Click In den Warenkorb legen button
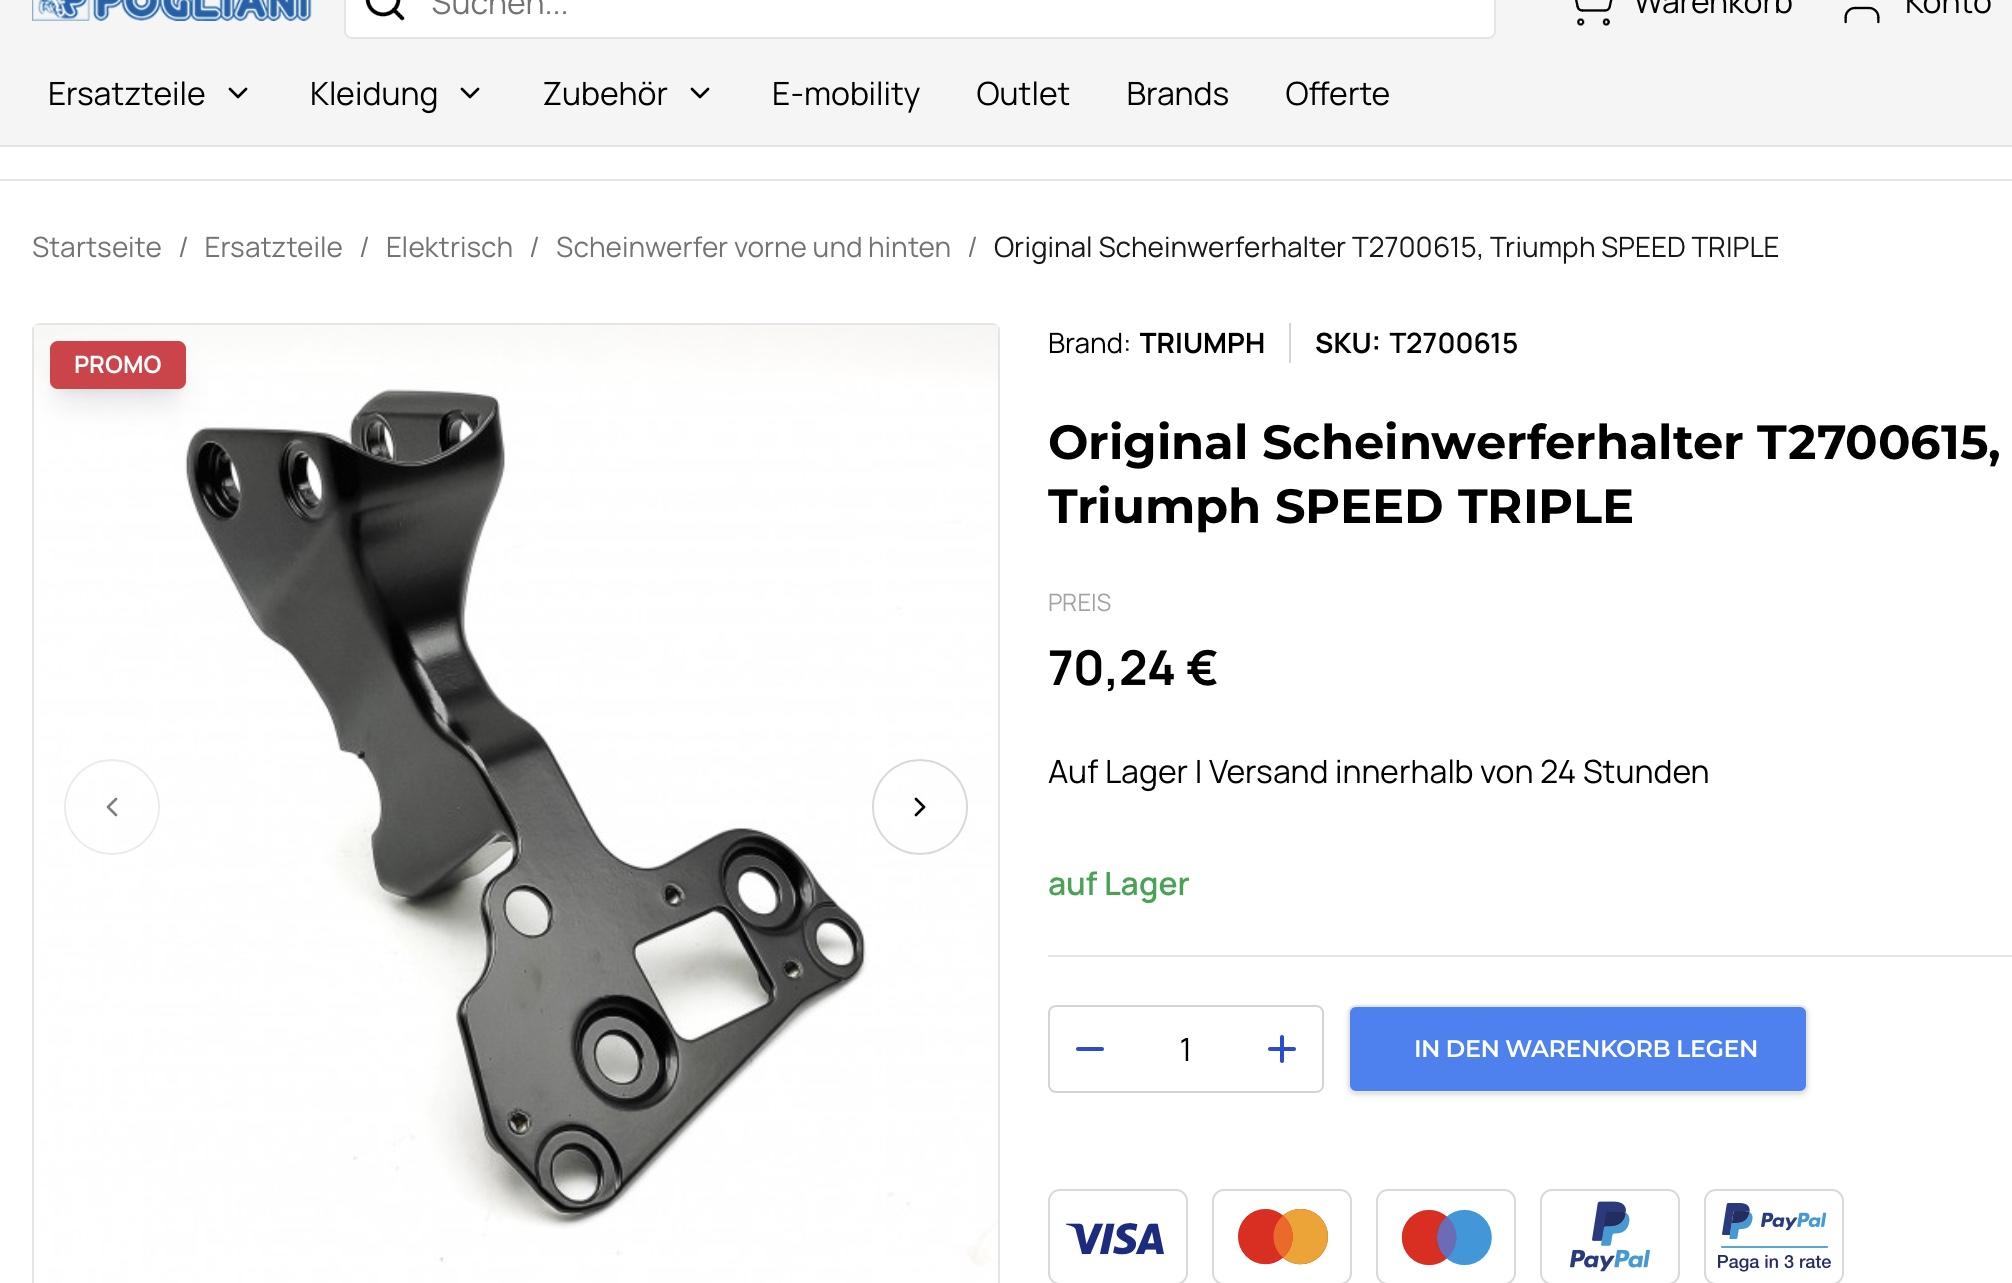This screenshot has width=2012, height=1283. 1578,1049
